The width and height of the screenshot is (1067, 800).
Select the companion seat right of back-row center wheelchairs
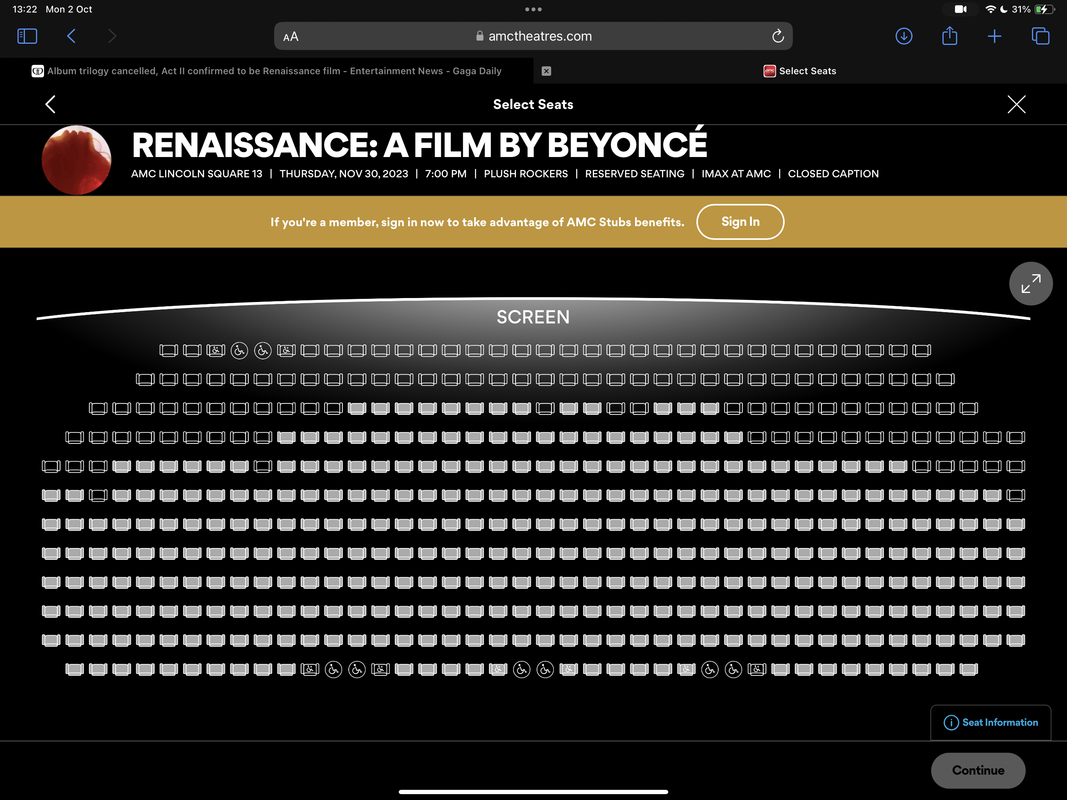[569, 669]
